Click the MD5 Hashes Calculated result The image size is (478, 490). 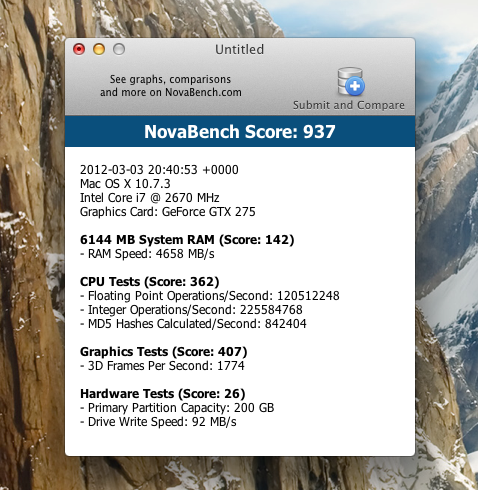pos(193,324)
